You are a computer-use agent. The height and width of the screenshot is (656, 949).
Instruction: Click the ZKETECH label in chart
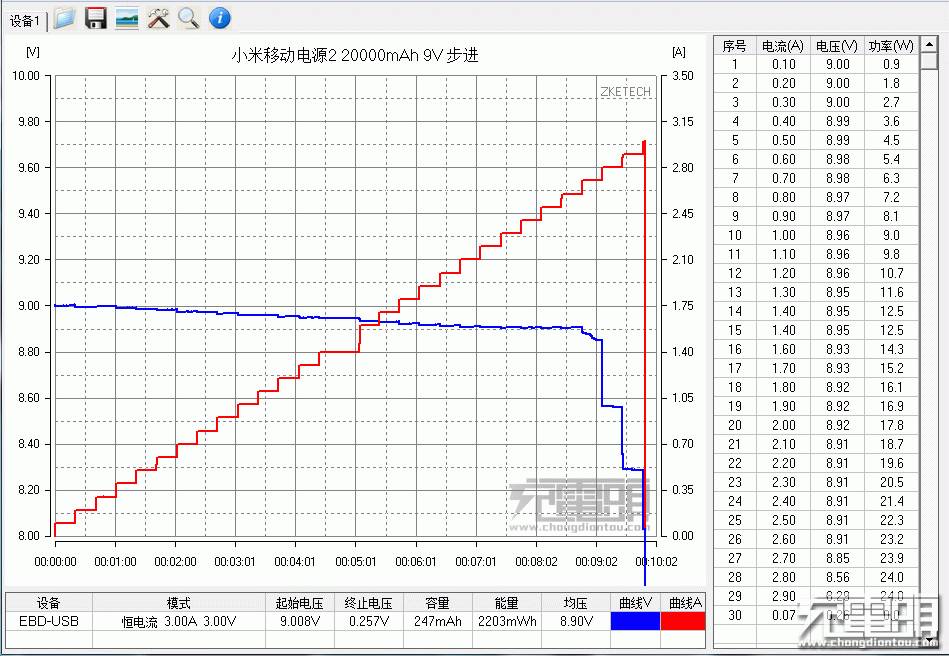pyautogui.click(x=625, y=91)
